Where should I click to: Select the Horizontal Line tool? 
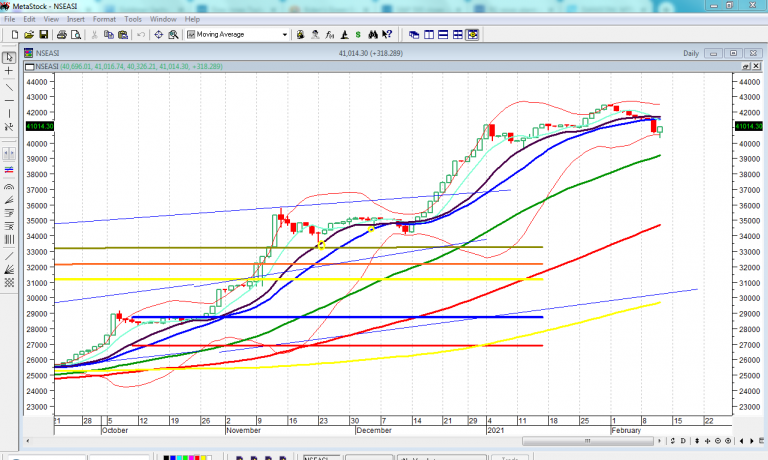pyautogui.click(x=9, y=100)
